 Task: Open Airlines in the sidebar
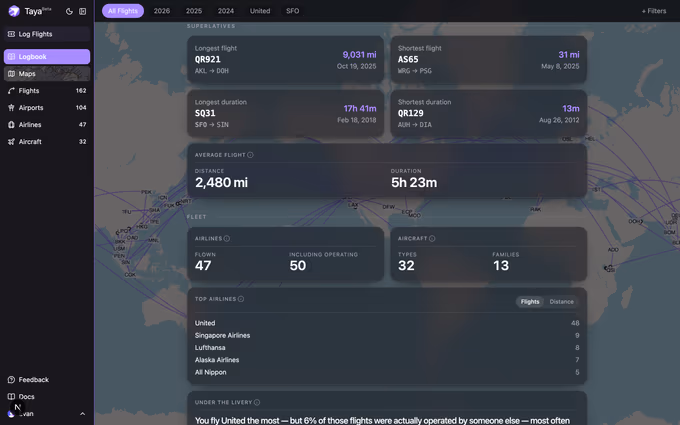(47, 124)
